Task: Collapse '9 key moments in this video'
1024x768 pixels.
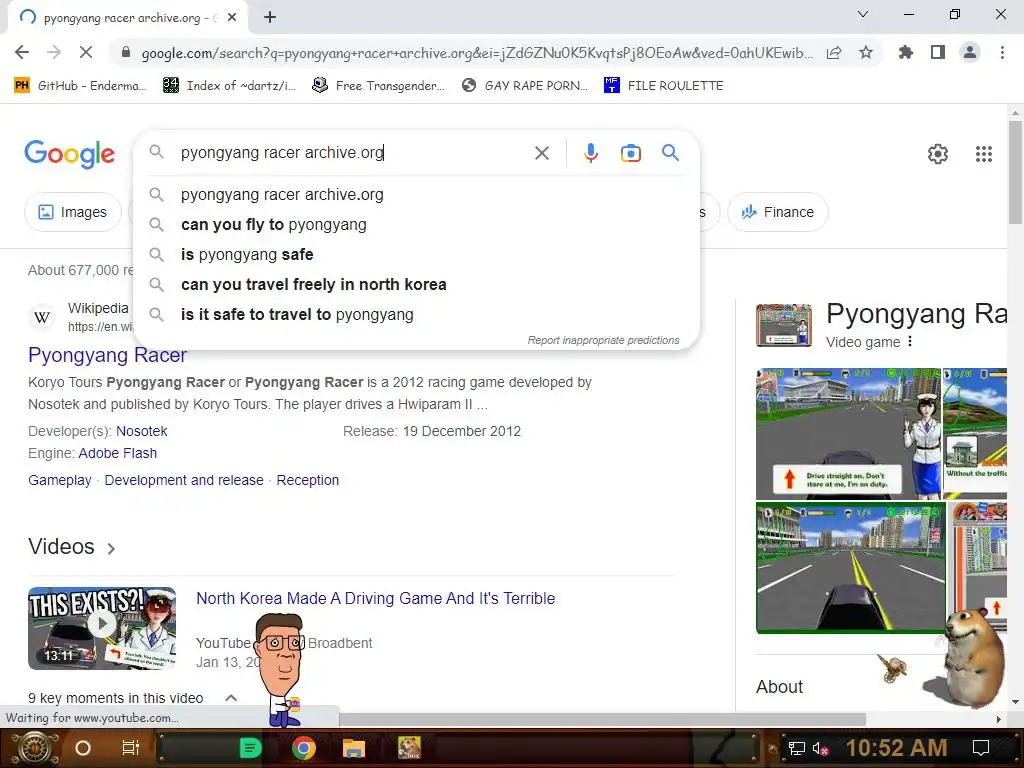Action: (231, 698)
